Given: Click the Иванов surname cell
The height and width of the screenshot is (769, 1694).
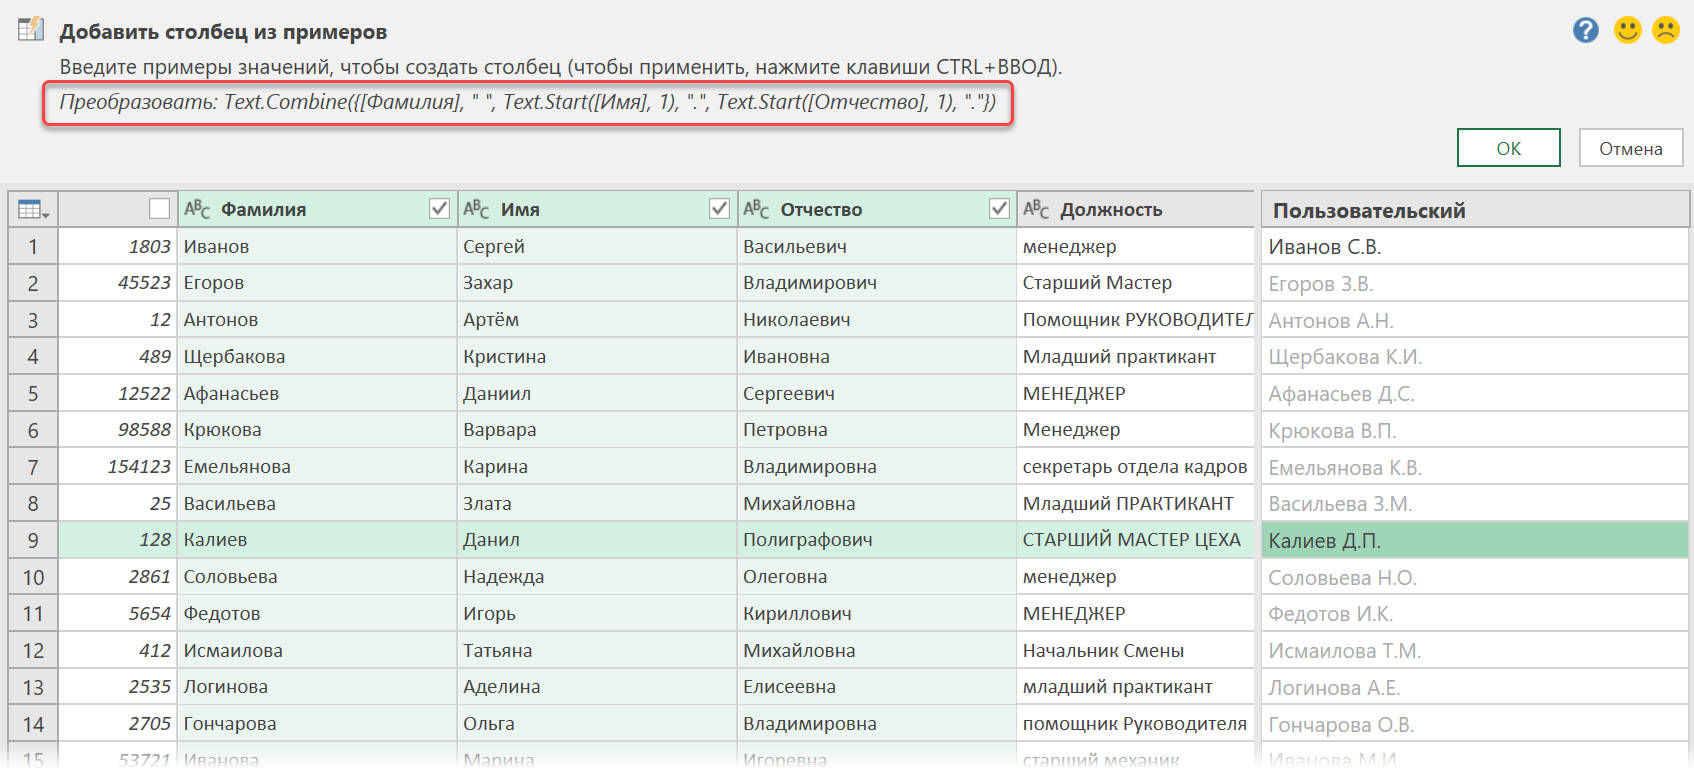Looking at the screenshot, I should (317, 246).
